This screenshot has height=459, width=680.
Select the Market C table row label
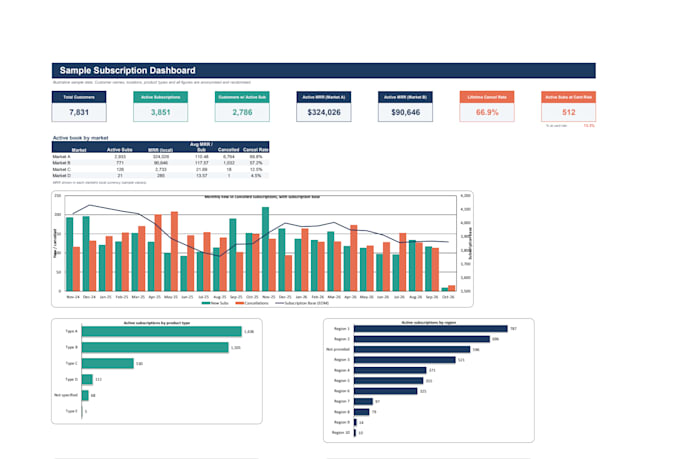[x=62, y=169]
